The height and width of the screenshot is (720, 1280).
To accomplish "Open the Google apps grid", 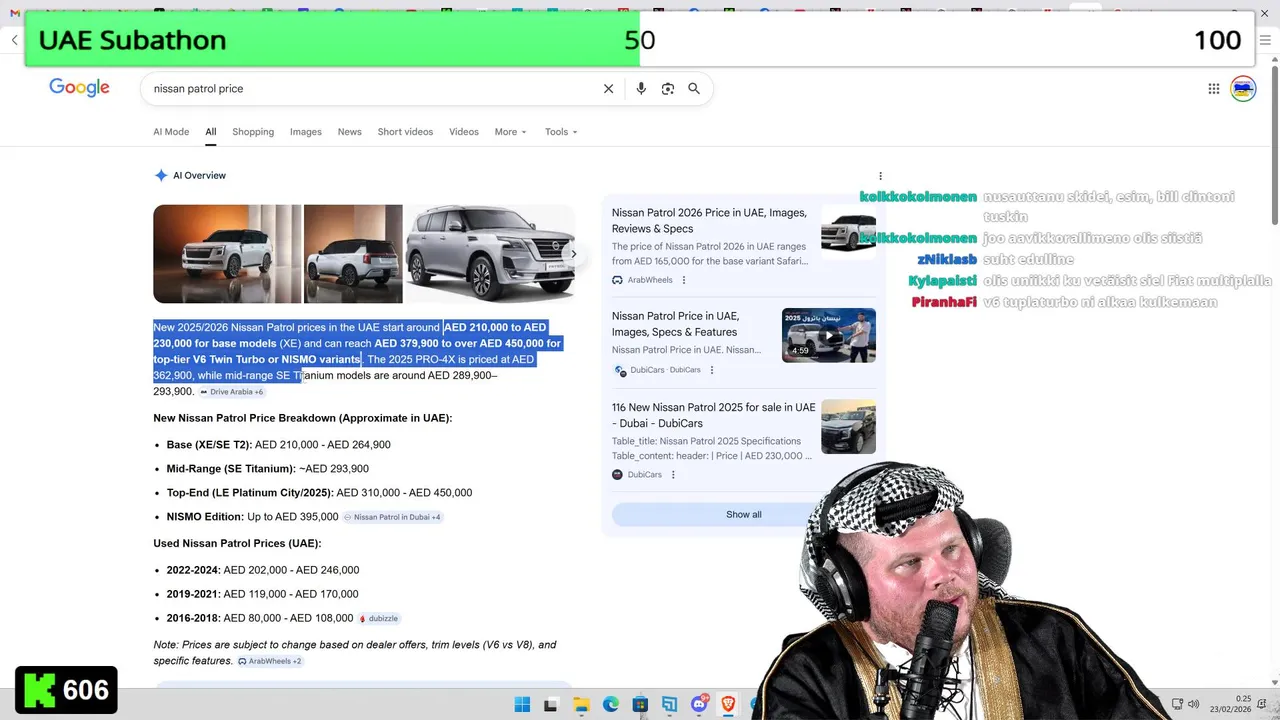I will (1214, 89).
